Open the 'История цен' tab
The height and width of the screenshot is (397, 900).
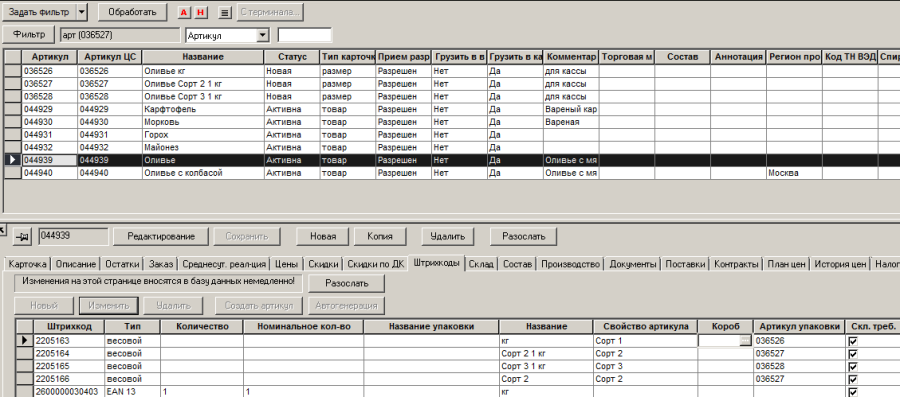(x=840, y=264)
